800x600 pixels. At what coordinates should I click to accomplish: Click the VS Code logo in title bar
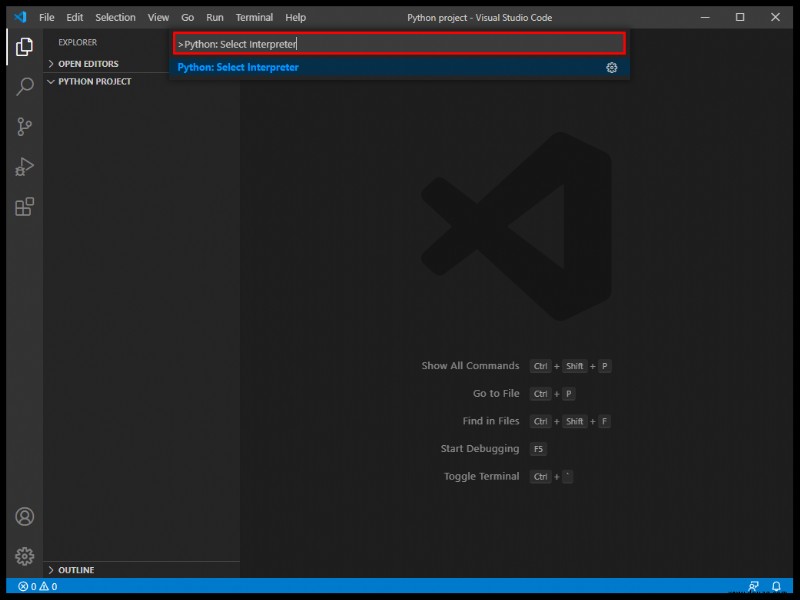20,17
